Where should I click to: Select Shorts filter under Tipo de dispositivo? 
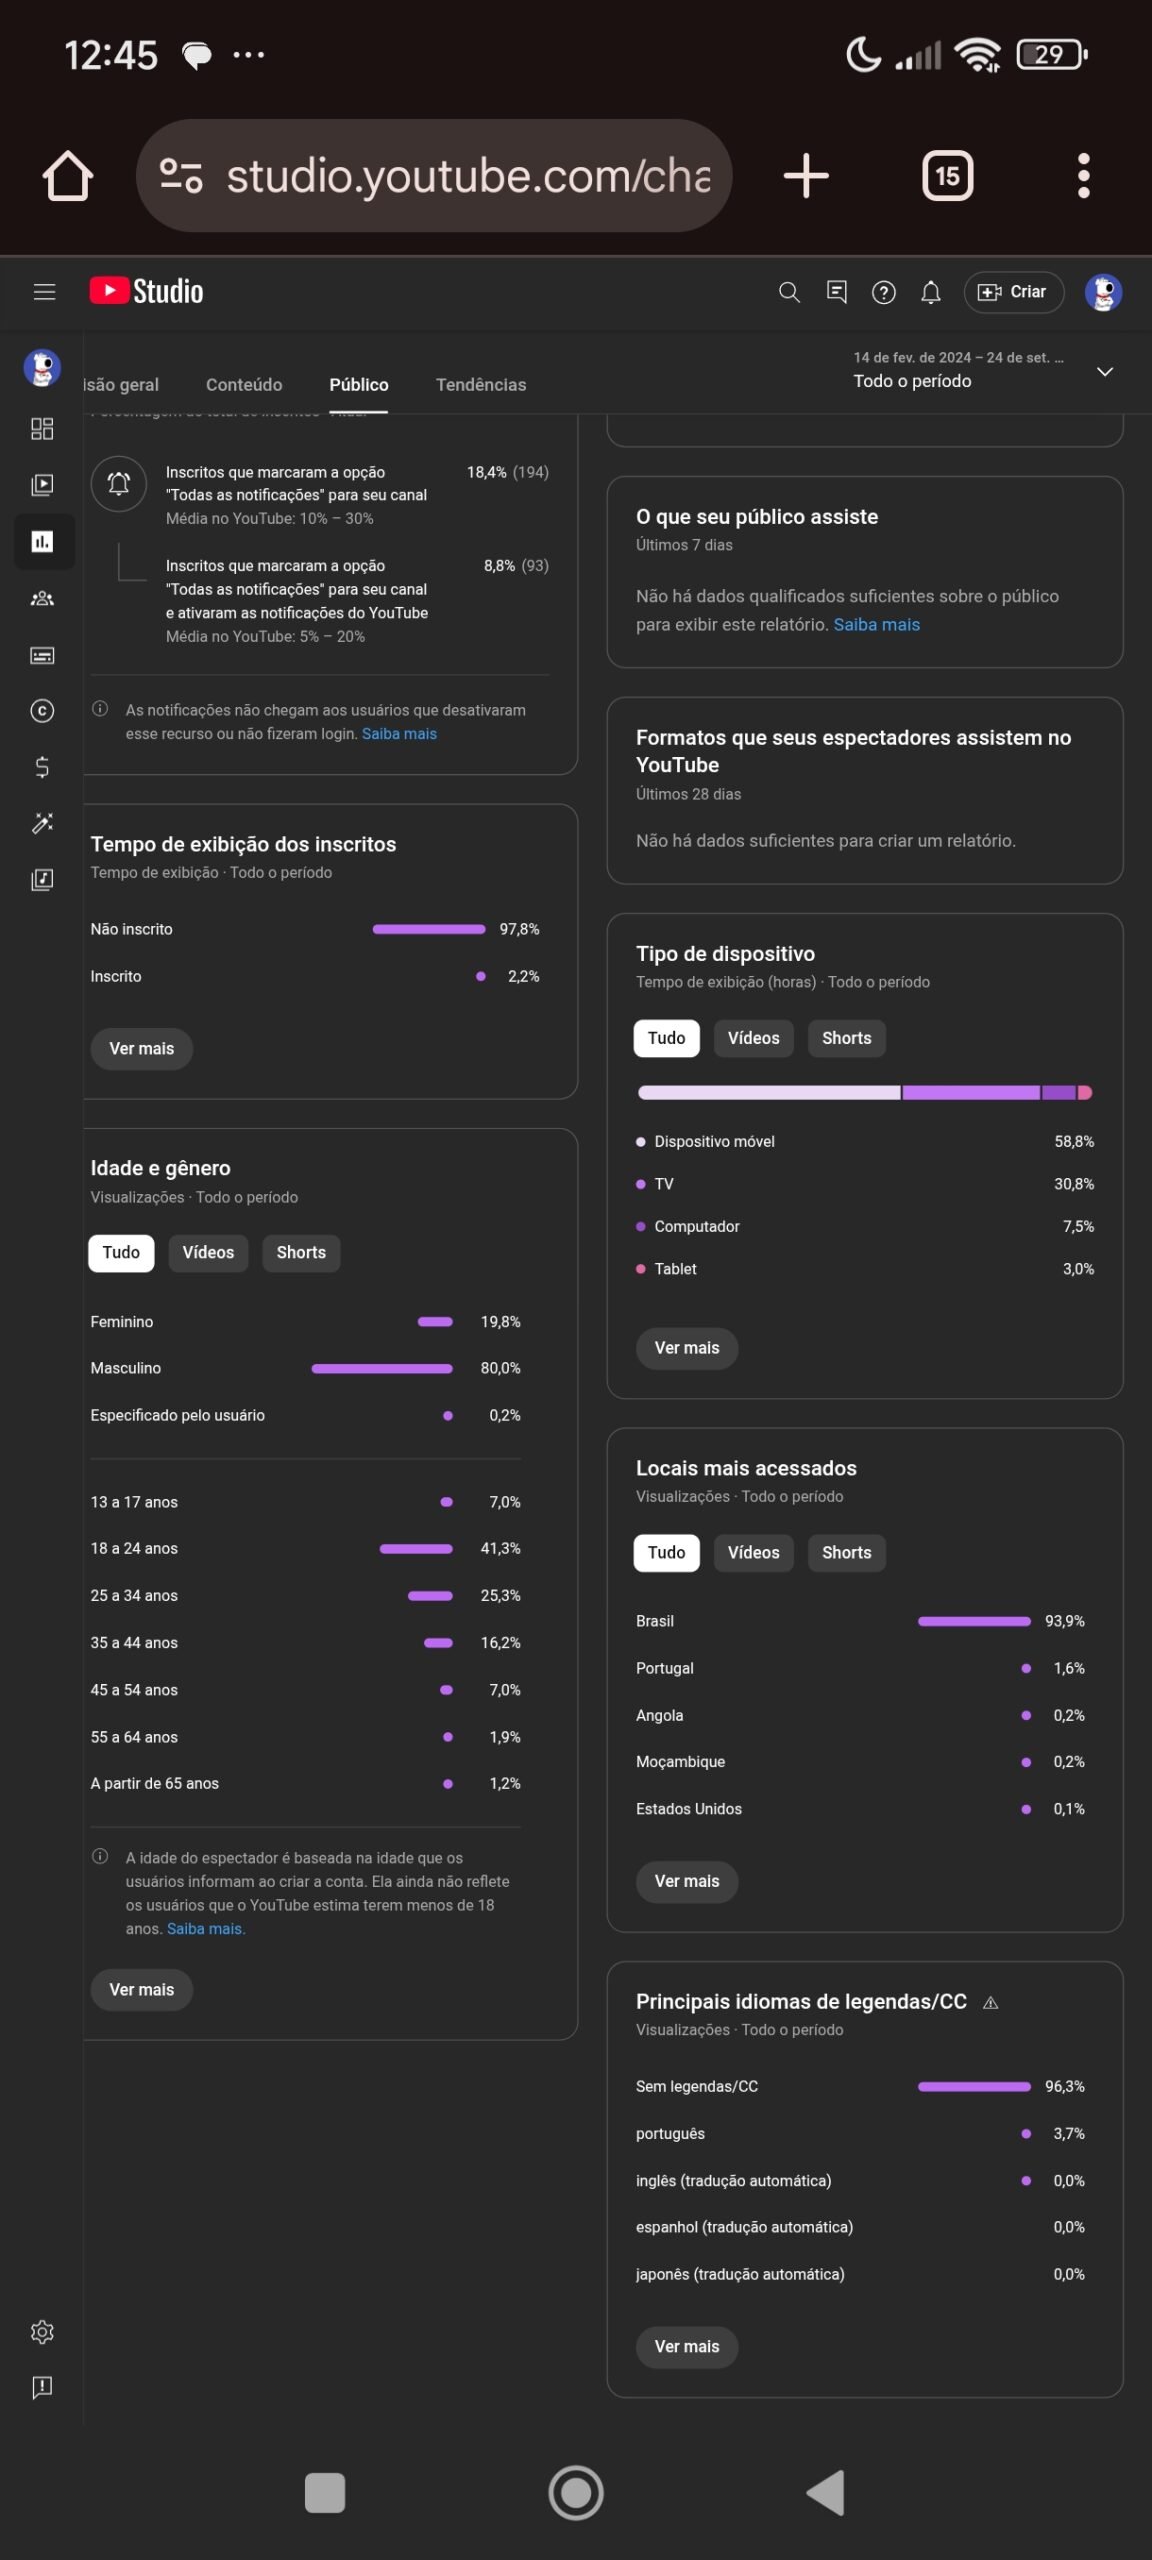point(846,1038)
